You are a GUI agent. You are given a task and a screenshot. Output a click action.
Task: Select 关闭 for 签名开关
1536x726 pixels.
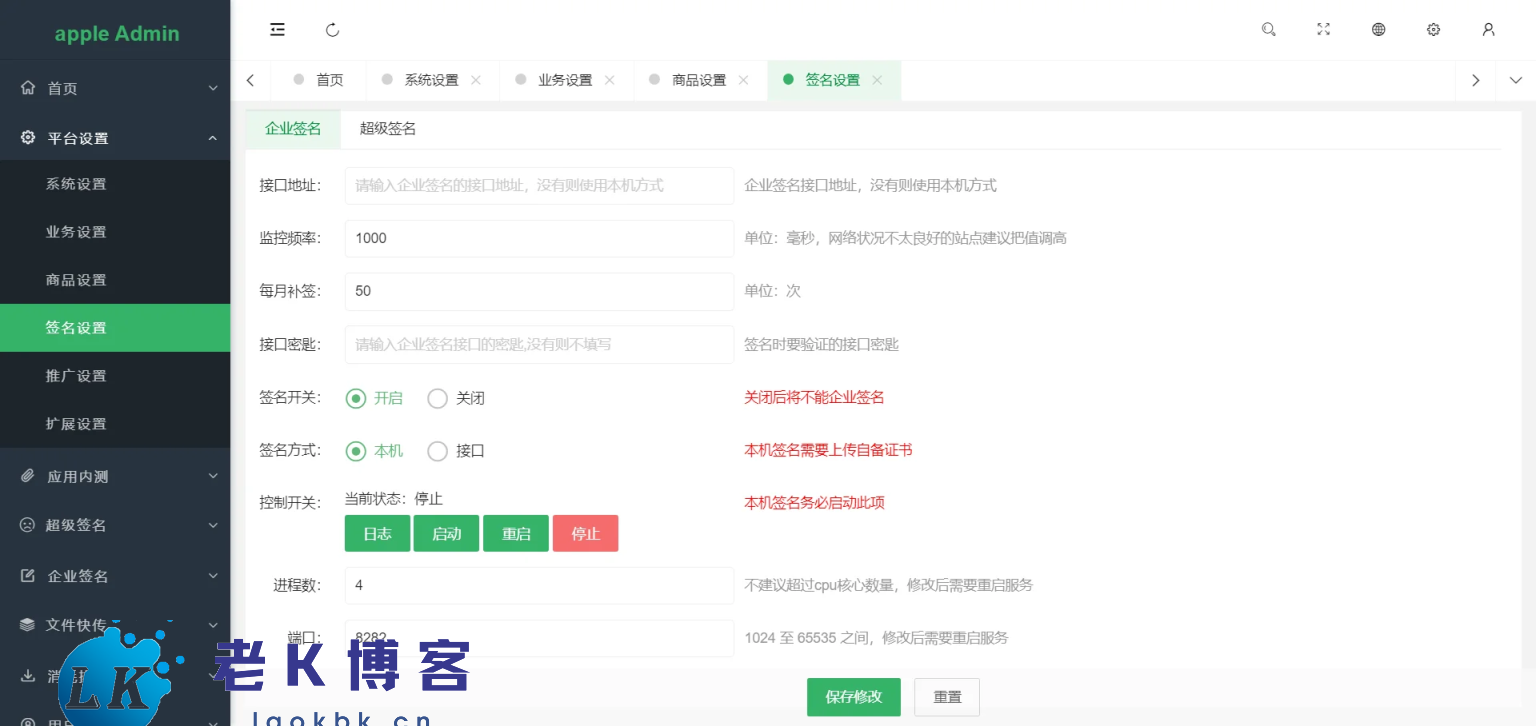438,398
